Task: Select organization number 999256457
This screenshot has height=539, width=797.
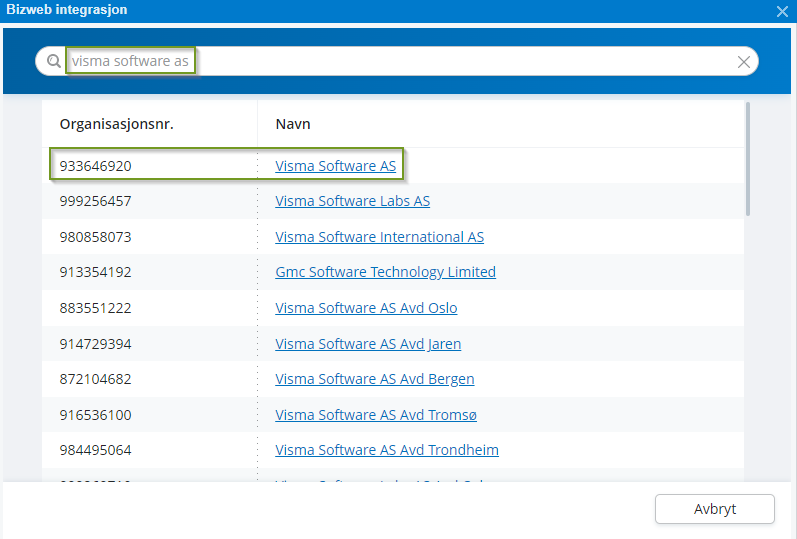Action: pyautogui.click(x=96, y=201)
